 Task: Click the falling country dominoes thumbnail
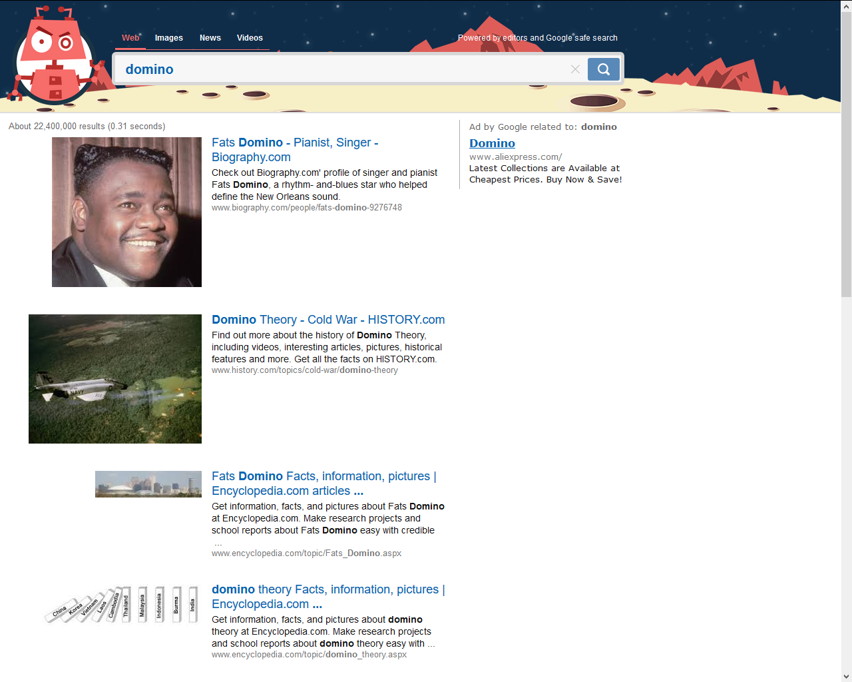(122, 604)
